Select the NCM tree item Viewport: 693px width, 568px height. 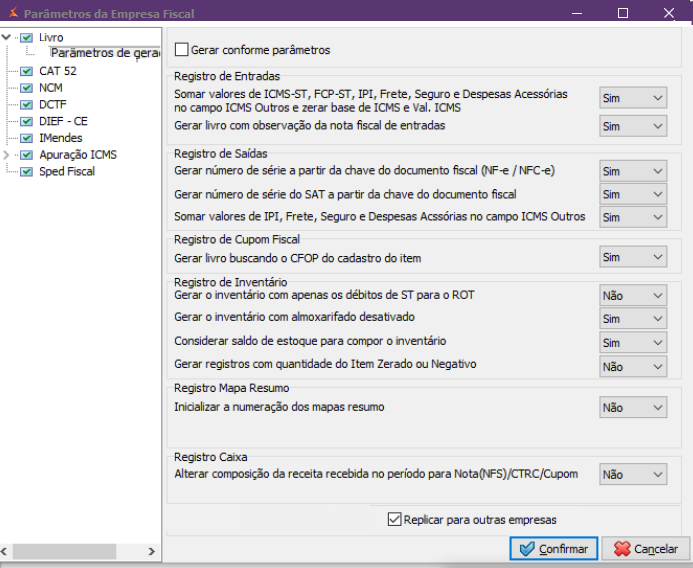click(x=50, y=88)
